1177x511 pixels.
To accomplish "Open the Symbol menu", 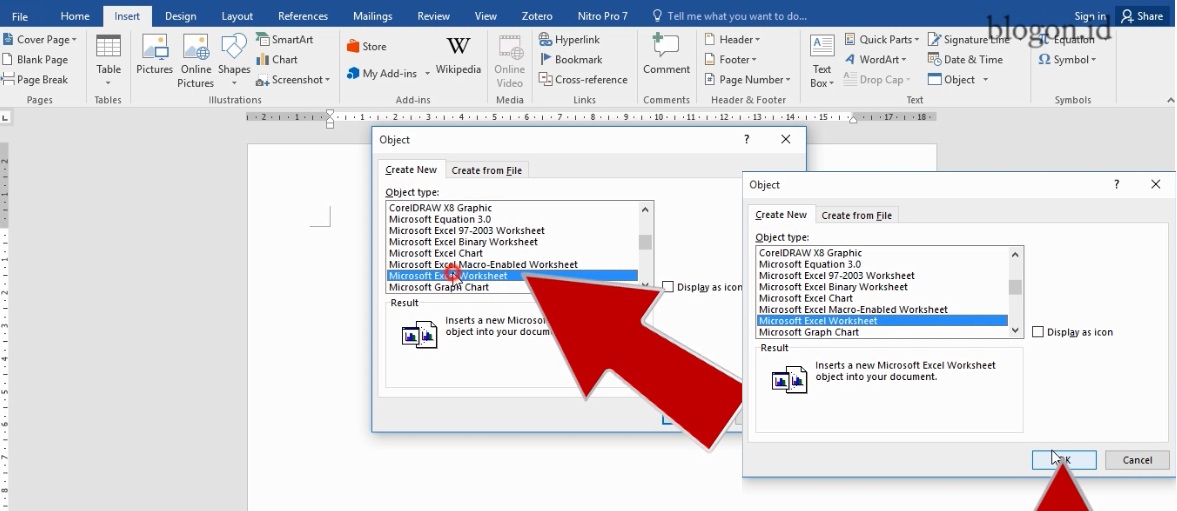I will tap(1067, 59).
